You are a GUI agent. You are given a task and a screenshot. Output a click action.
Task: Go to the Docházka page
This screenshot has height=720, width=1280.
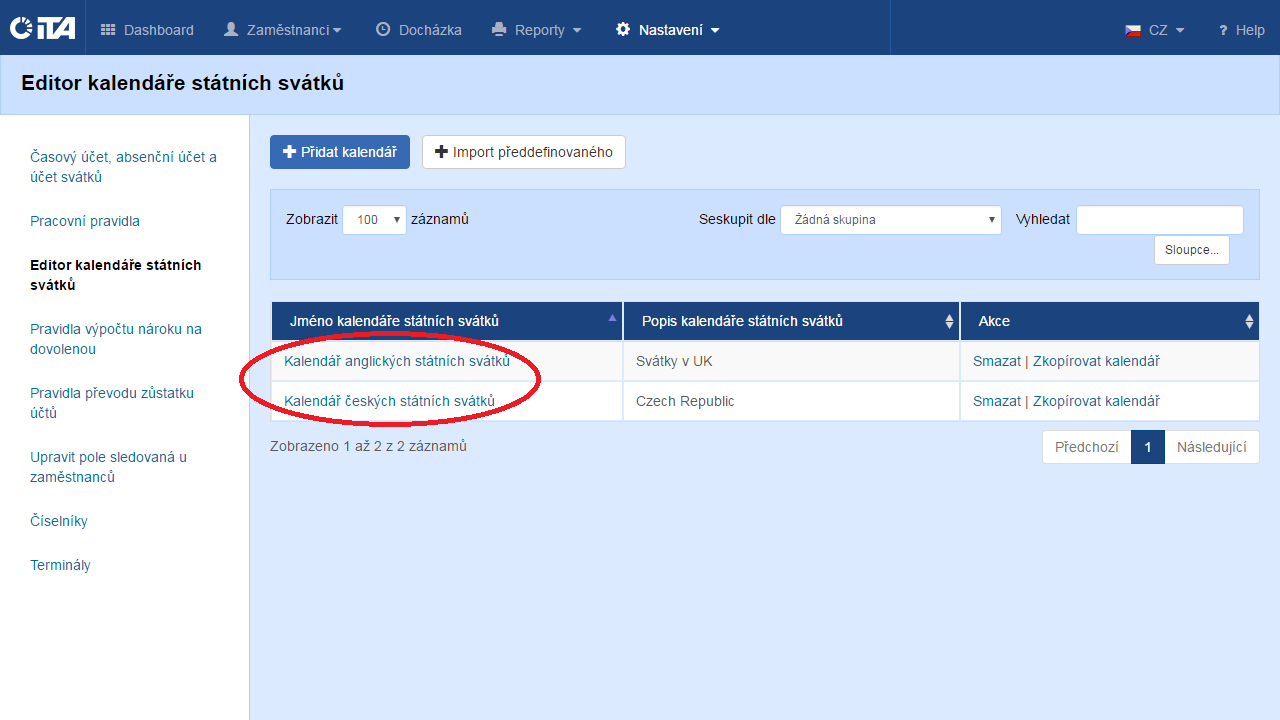(418, 30)
